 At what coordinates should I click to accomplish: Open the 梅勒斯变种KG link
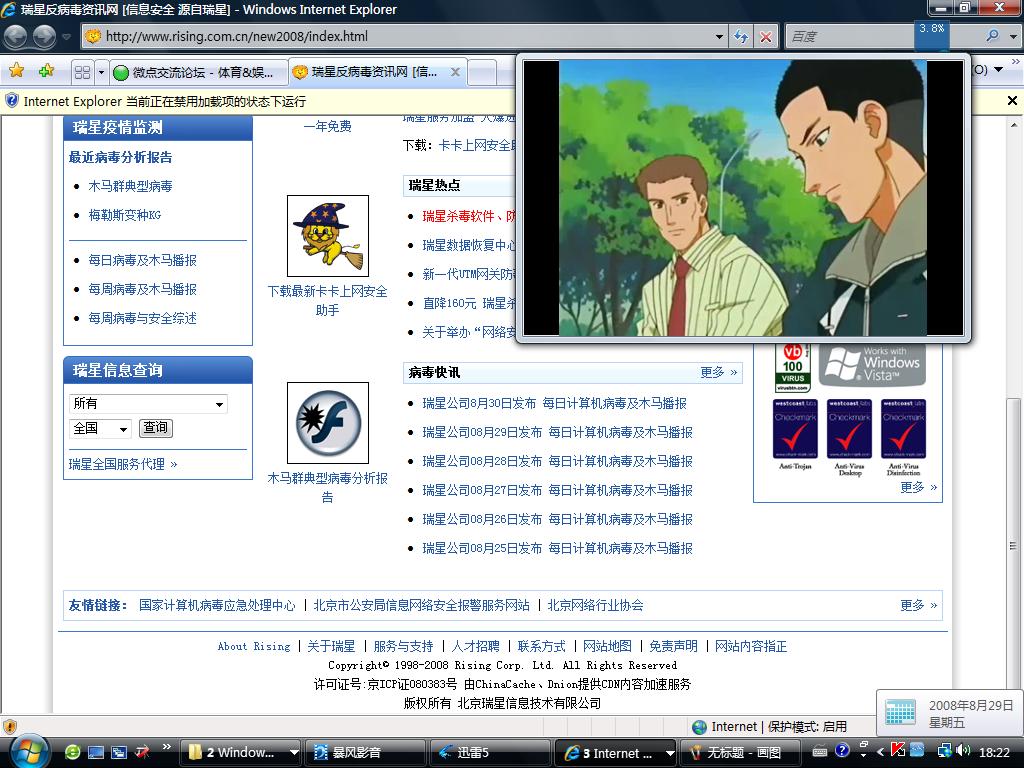click(x=125, y=215)
